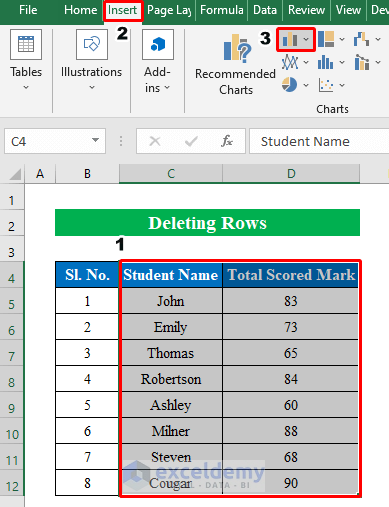Viewport: 389px width, 507px height.
Task: Select the cell containing Thomas
Action: [x=171, y=353]
